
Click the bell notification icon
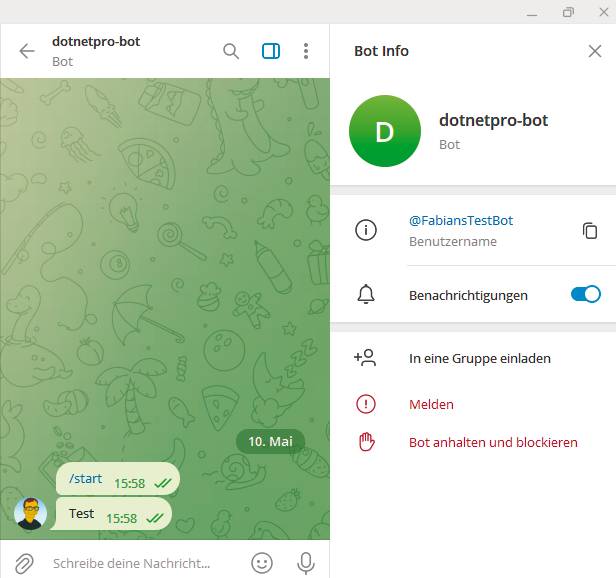click(x=366, y=294)
